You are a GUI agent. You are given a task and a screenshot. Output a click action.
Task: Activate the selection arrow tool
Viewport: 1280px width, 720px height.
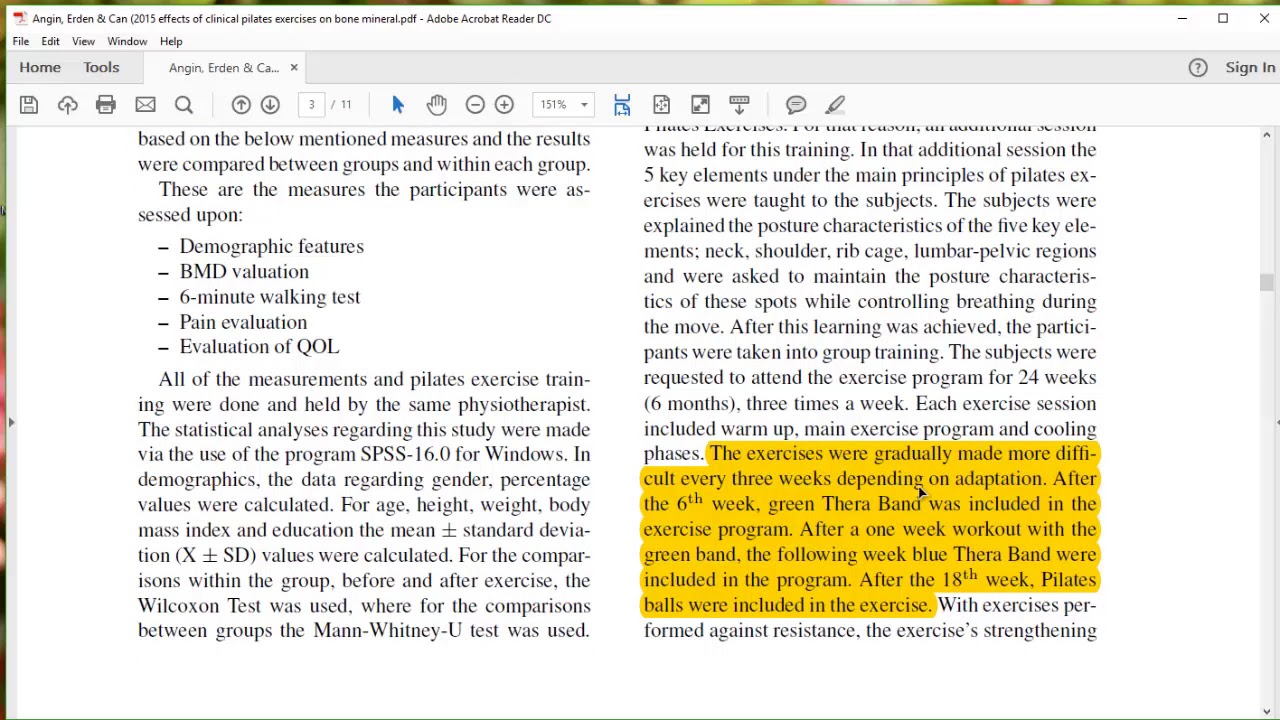[x=398, y=105]
